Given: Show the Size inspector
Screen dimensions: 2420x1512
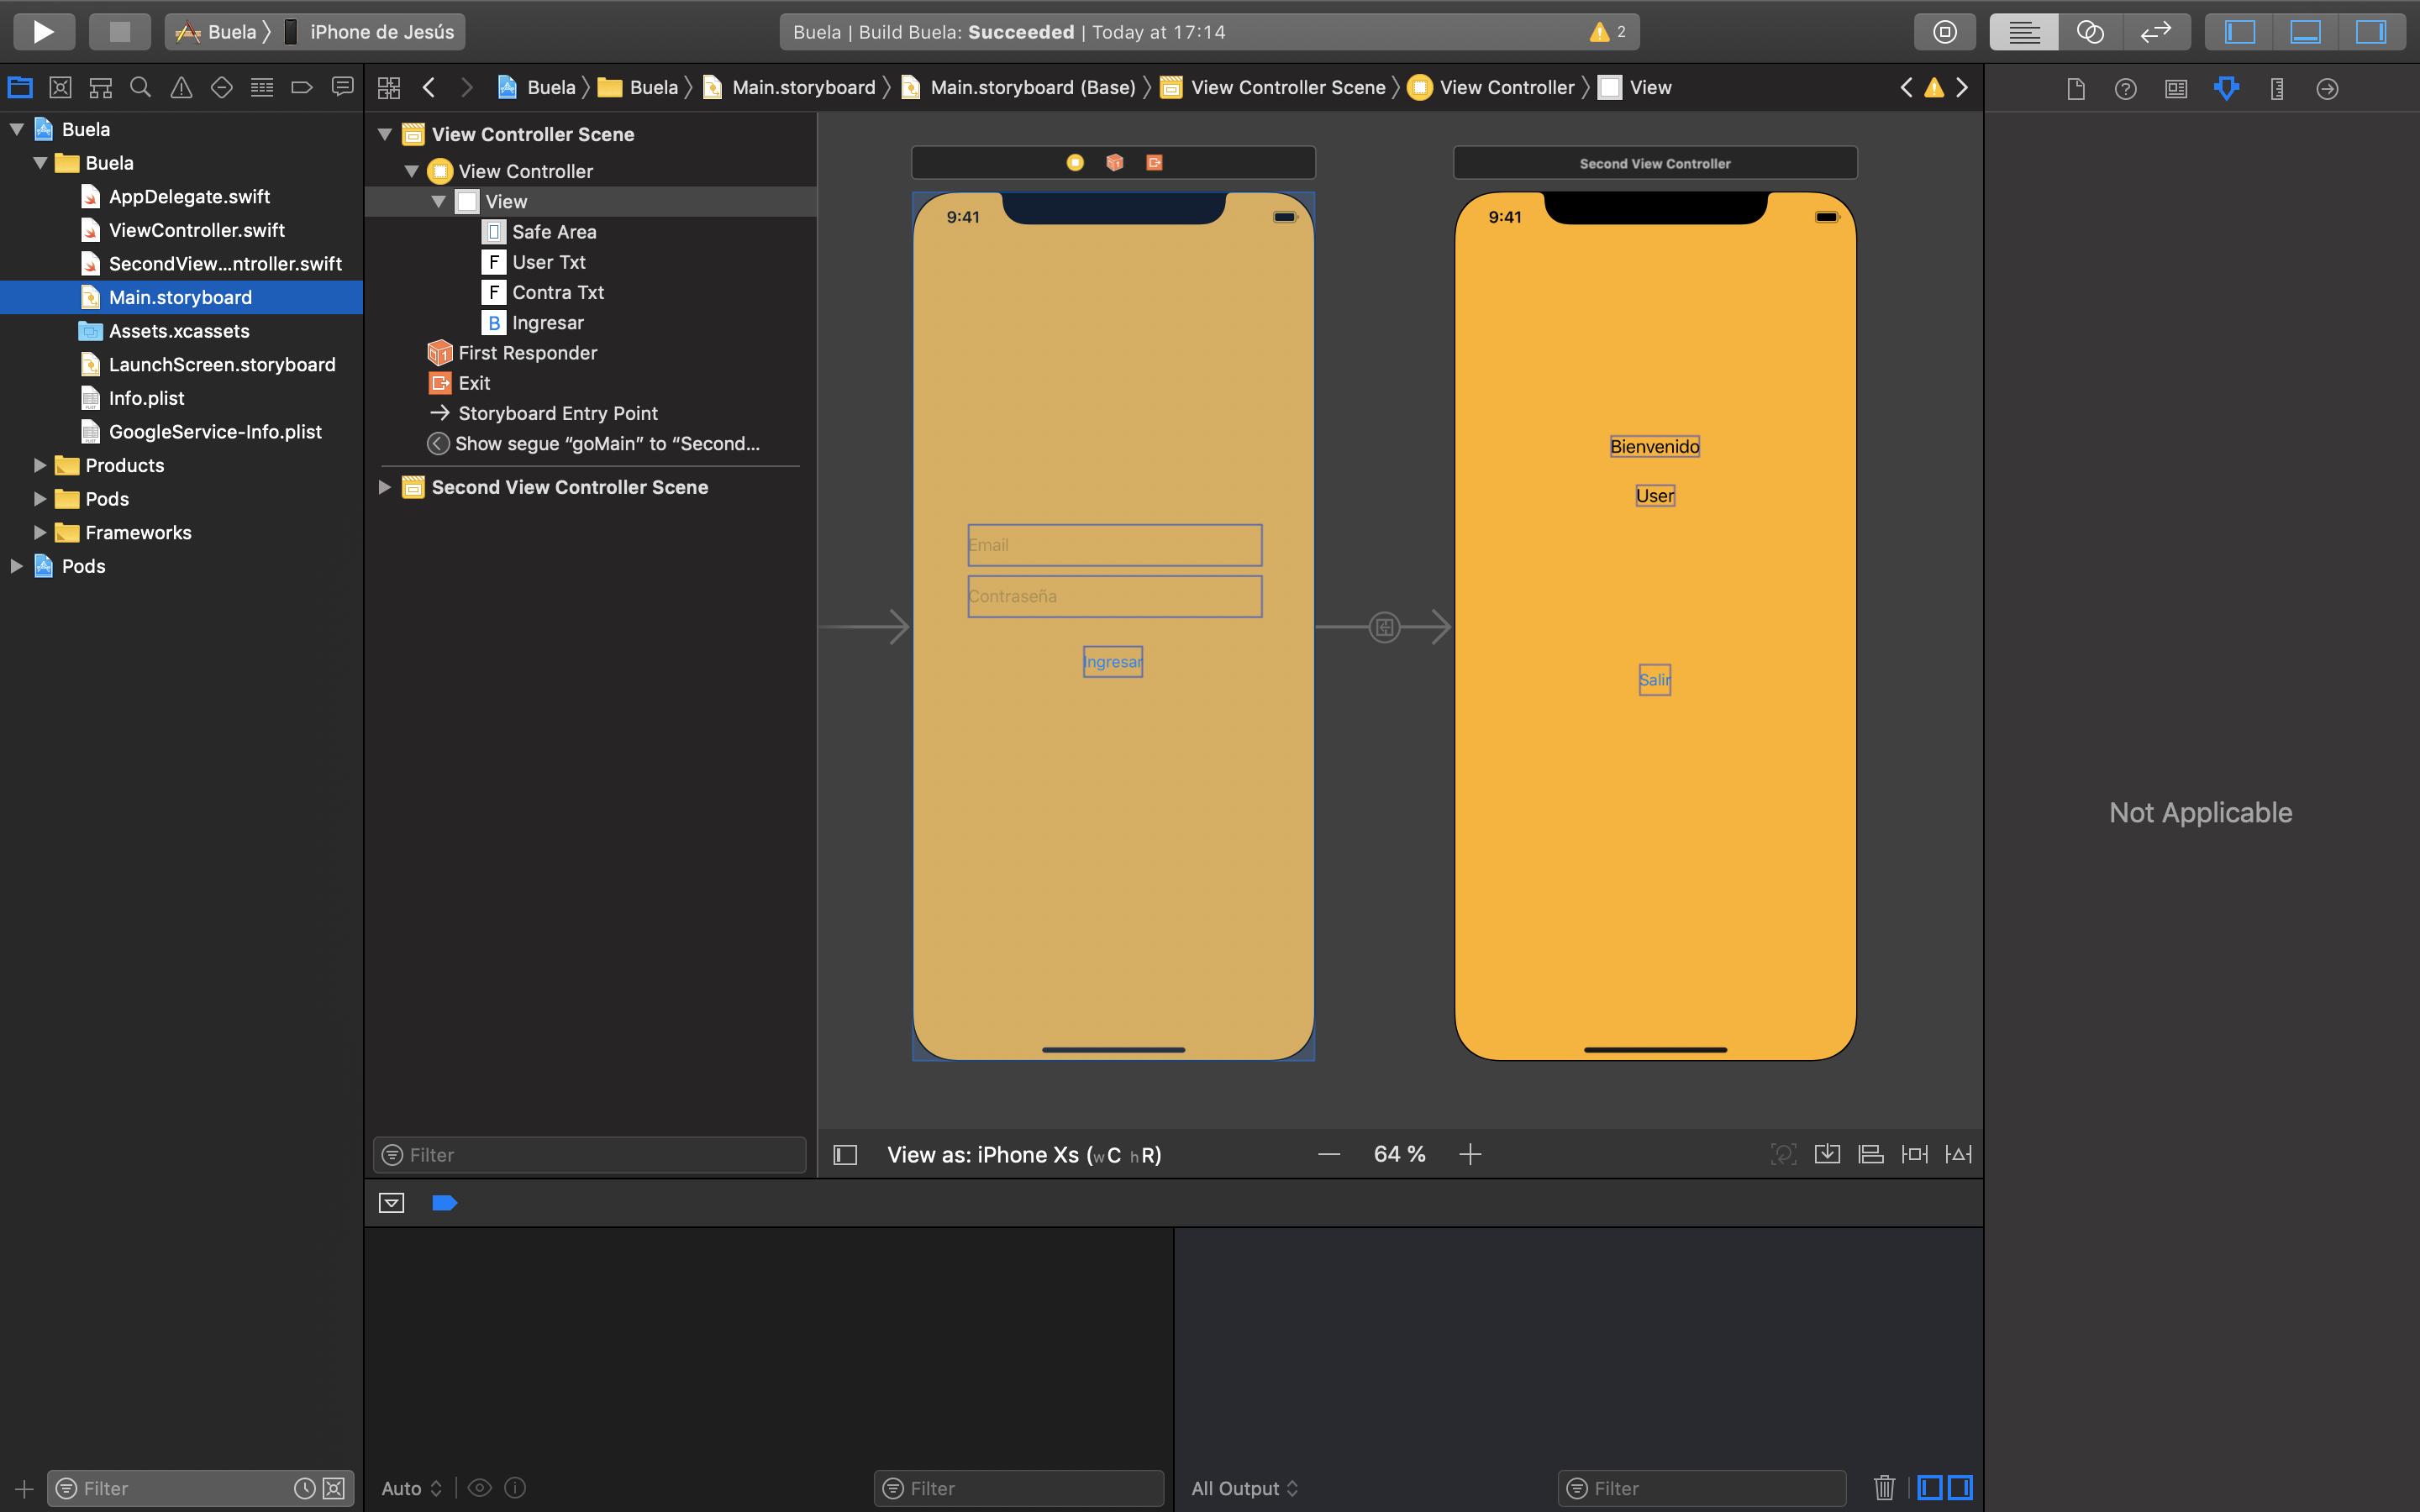Looking at the screenshot, I should point(2277,89).
